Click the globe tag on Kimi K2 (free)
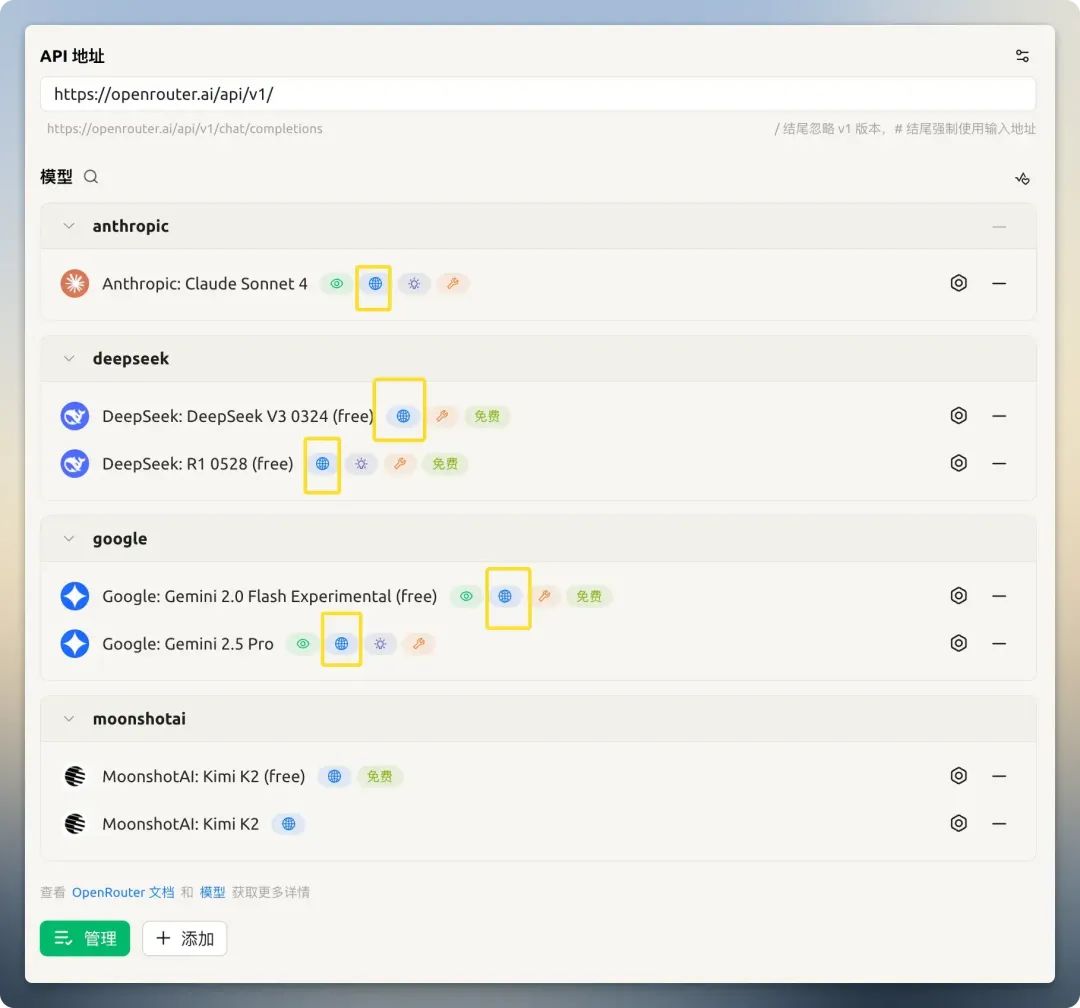Screen dimensions: 1080x1008 [x=334, y=776]
